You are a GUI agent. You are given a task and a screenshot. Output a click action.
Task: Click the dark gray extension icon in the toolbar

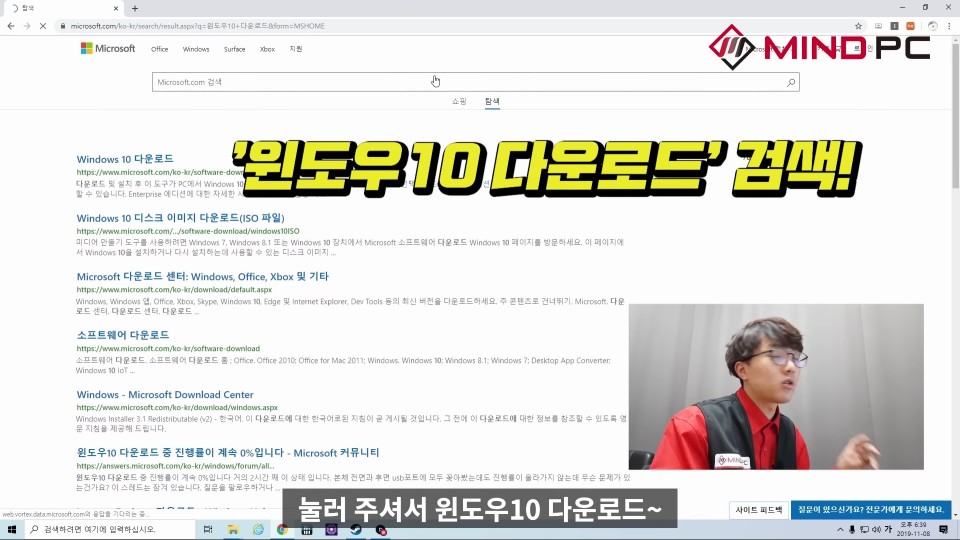pyautogui.click(x=894, y=26)
